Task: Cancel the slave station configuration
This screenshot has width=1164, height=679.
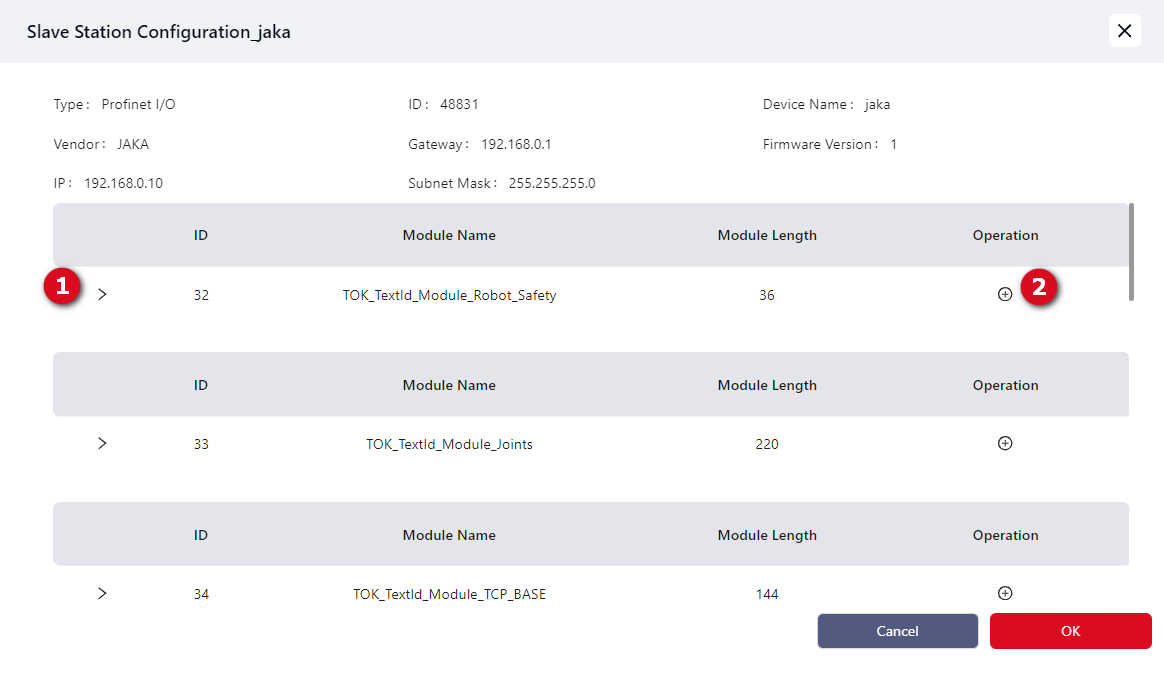Action: (x=897, y=631)
